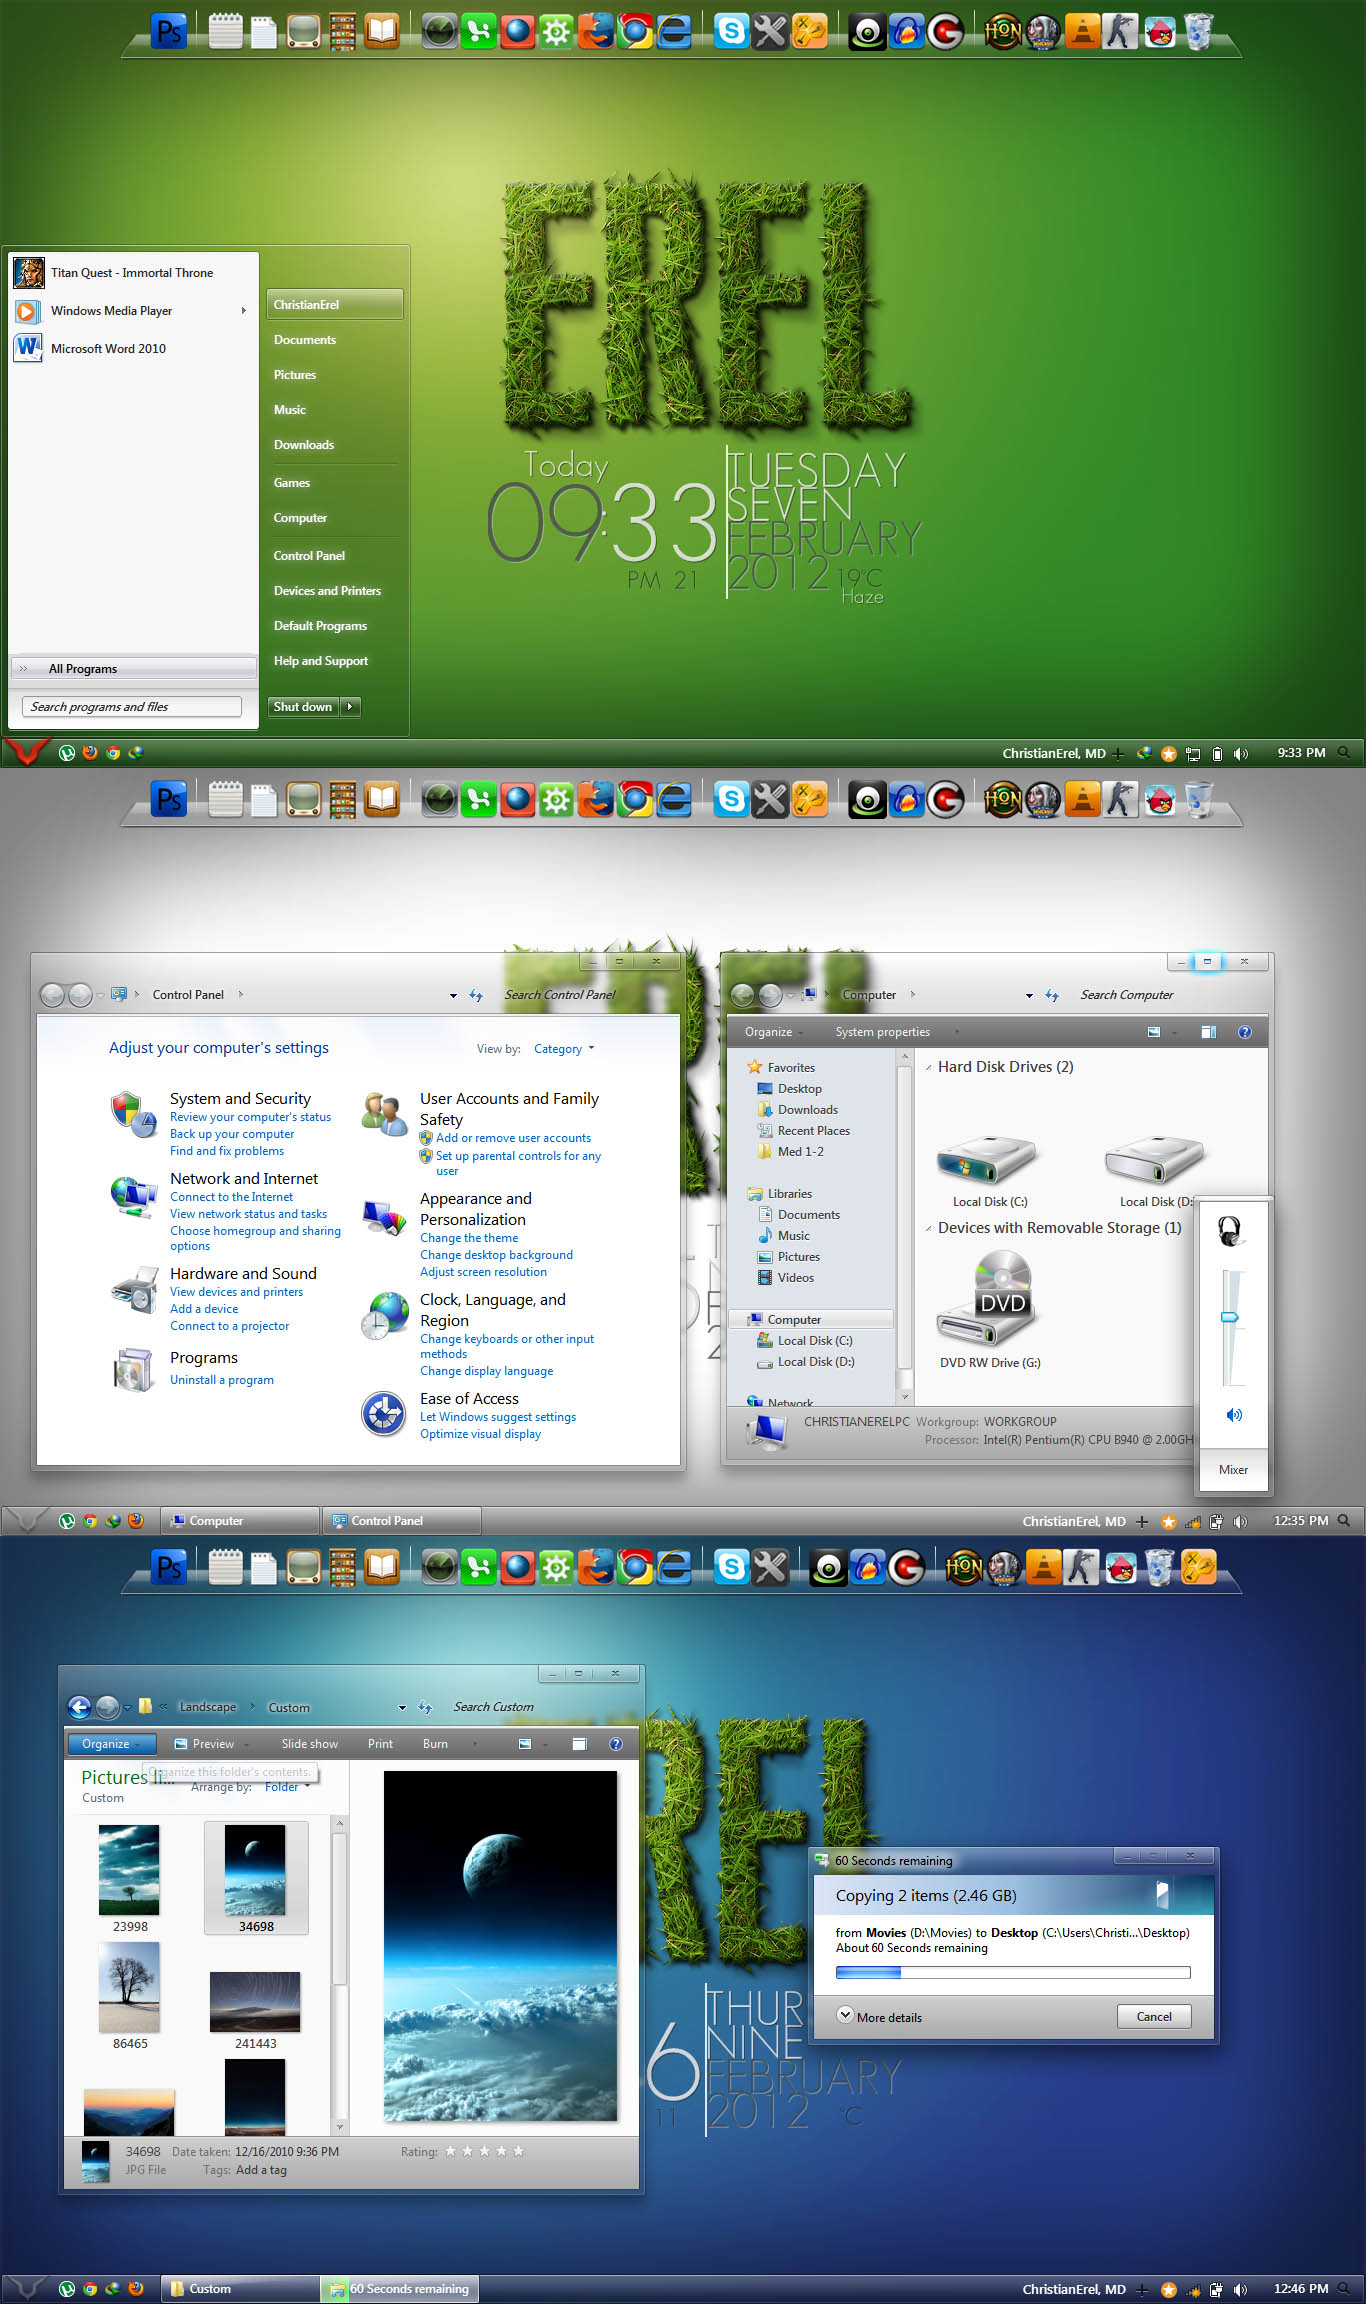Switch to Control Panel taskbar button
Screen dimensions: 1366x2304
tap(402, 1521)
